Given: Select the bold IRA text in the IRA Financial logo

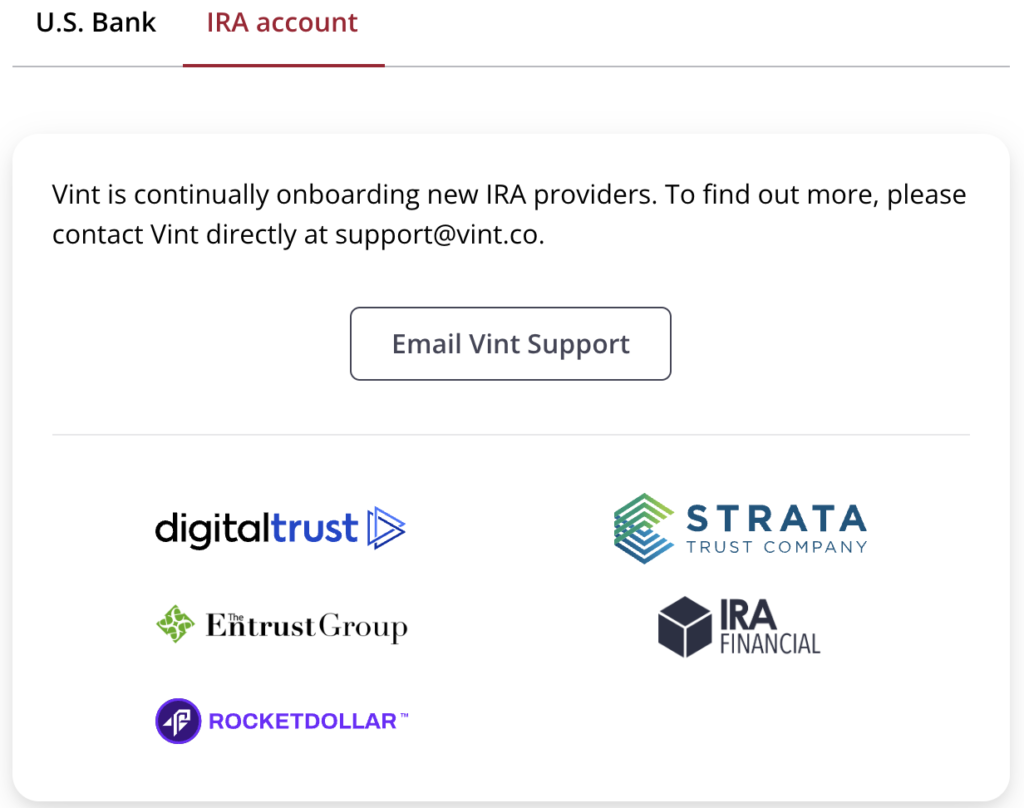Looking at the screenshot, I should pos(748,614).
